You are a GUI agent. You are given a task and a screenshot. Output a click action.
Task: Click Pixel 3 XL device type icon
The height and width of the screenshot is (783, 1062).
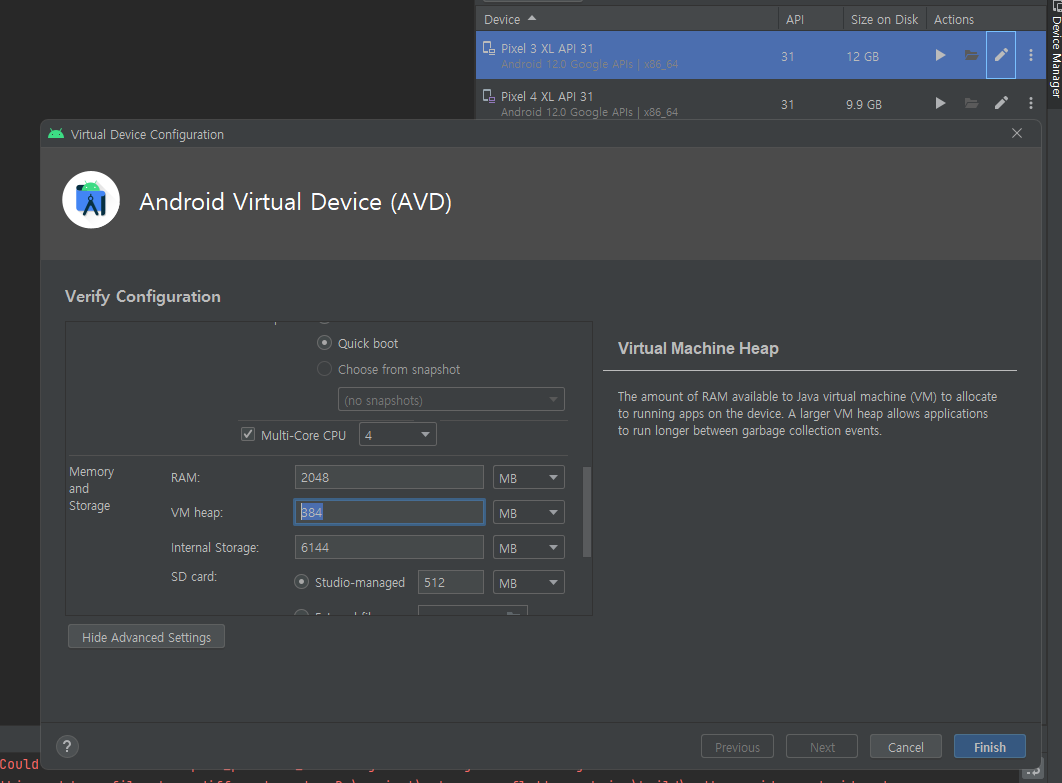(x=488, y=48)
